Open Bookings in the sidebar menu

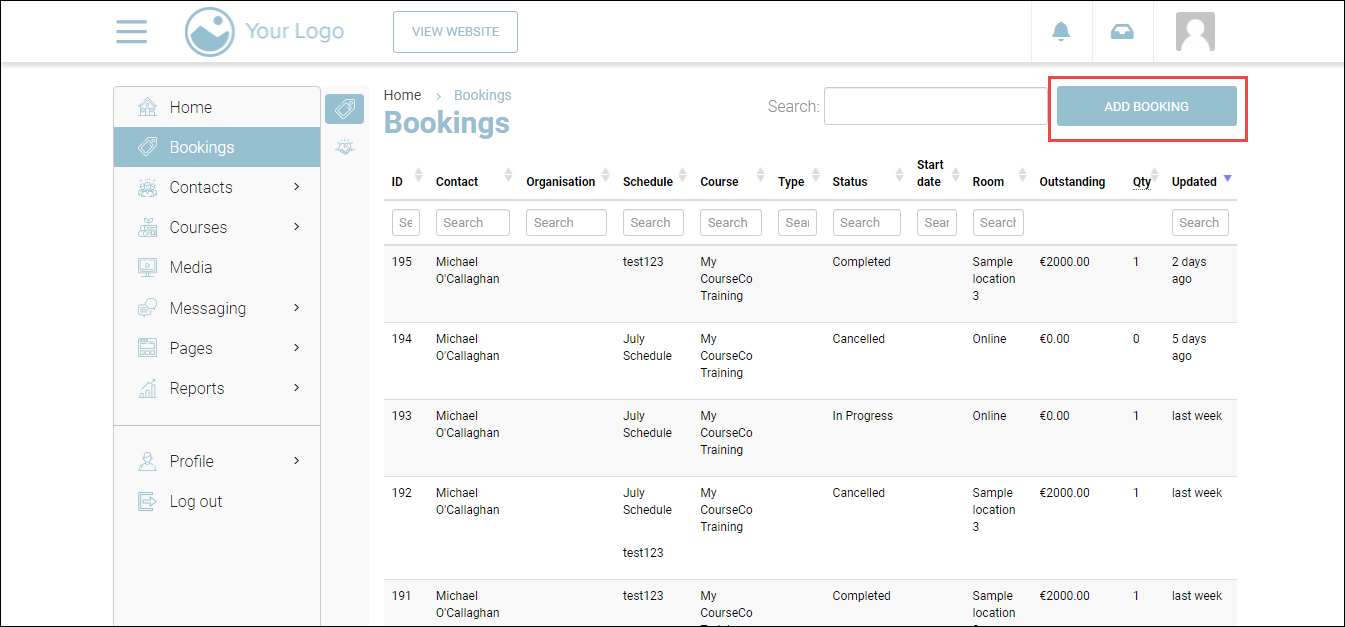[x=201, y=147]
